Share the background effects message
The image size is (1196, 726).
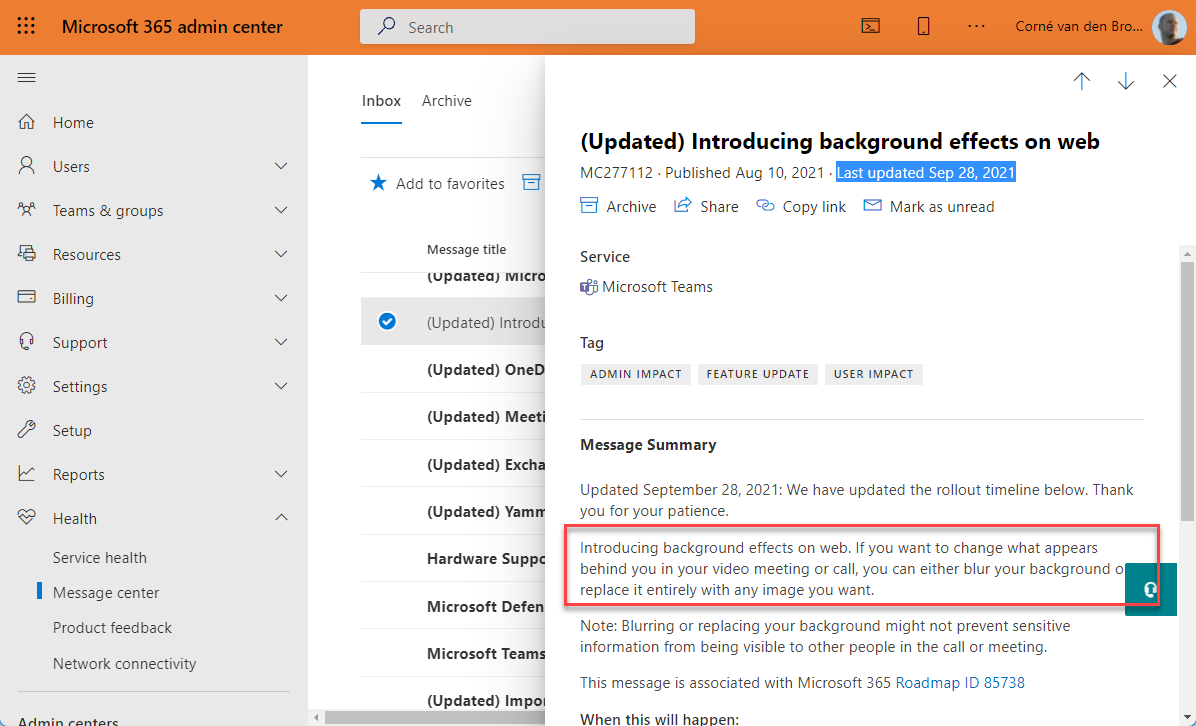pos(706,206)
